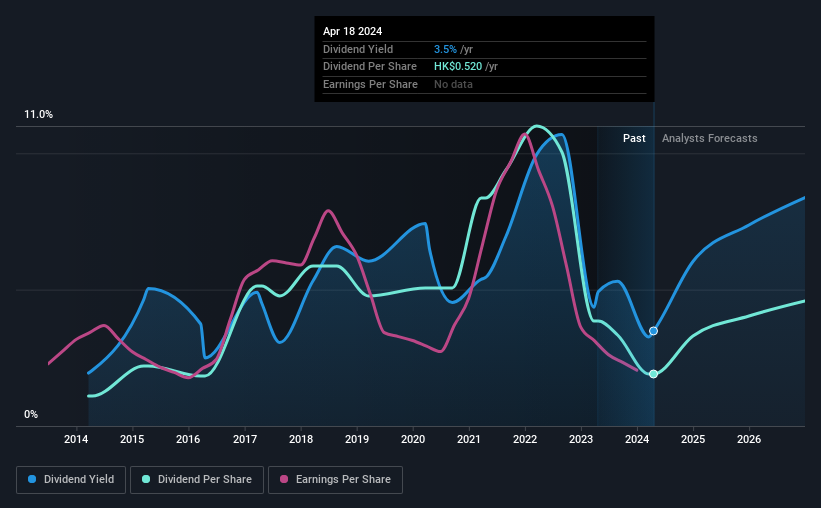Click the 2024 x-axis label
This screenshot has width=821, height=508.
pyautogui.click(x=637, y=439)
